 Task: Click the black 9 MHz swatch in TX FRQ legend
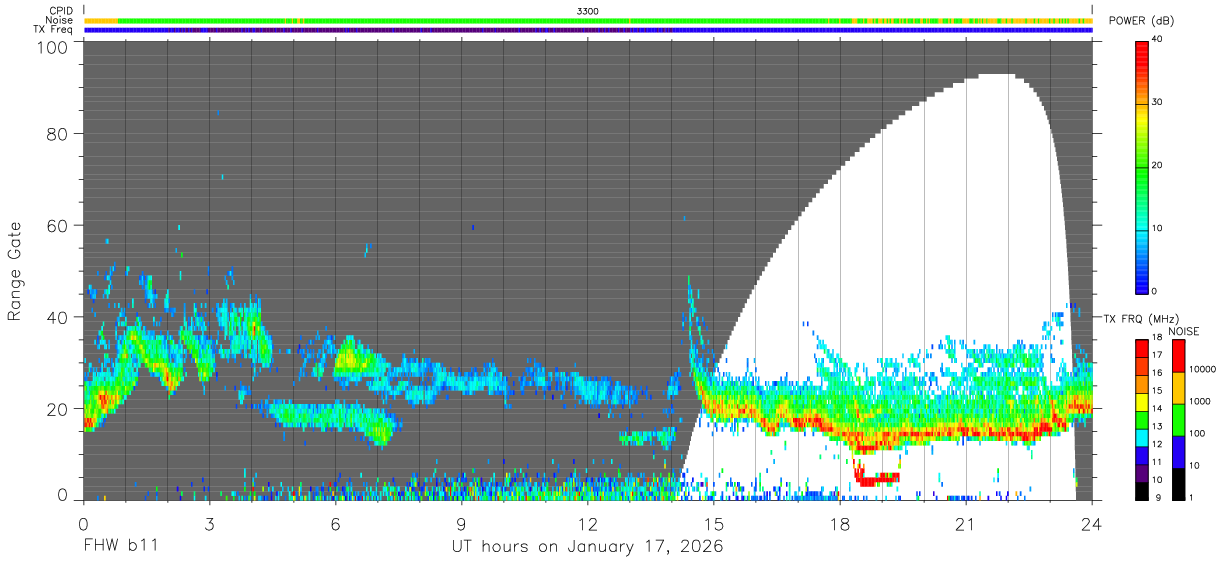click(x=1142, y=493)
